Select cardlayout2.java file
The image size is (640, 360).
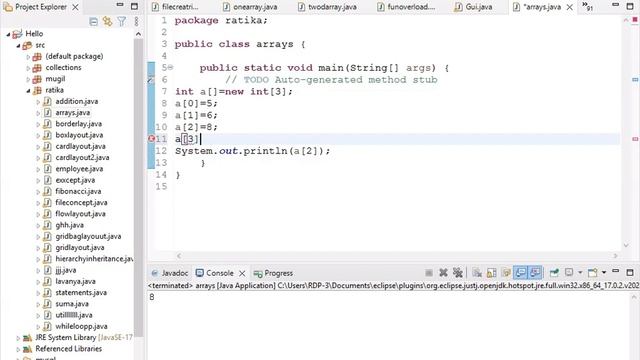coord(82,158)
